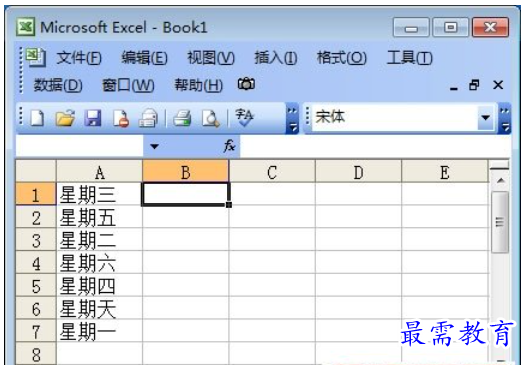The width and height of the screenshot is (522, 365).
Task: Select column A header
Action: [x=99, y=172]
